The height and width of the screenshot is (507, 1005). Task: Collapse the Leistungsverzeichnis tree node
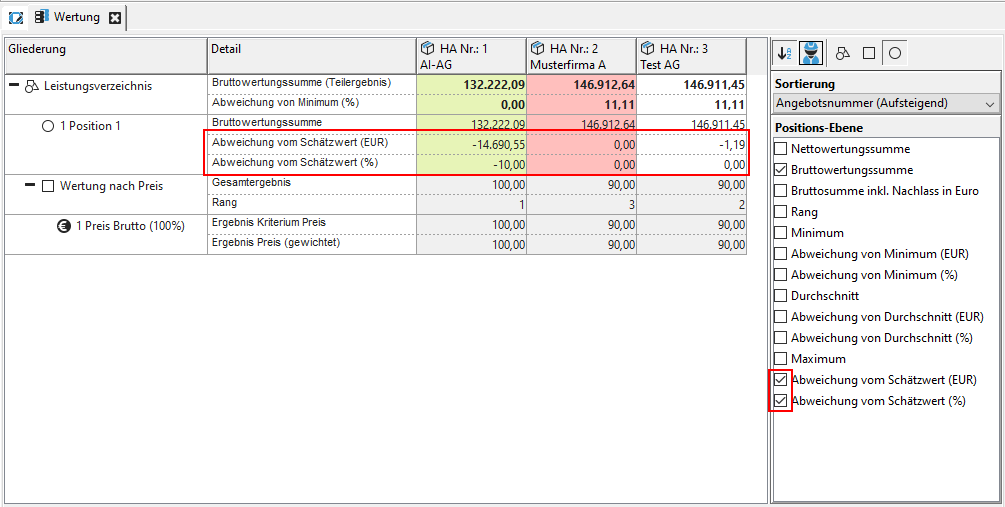tap(14, 85)
